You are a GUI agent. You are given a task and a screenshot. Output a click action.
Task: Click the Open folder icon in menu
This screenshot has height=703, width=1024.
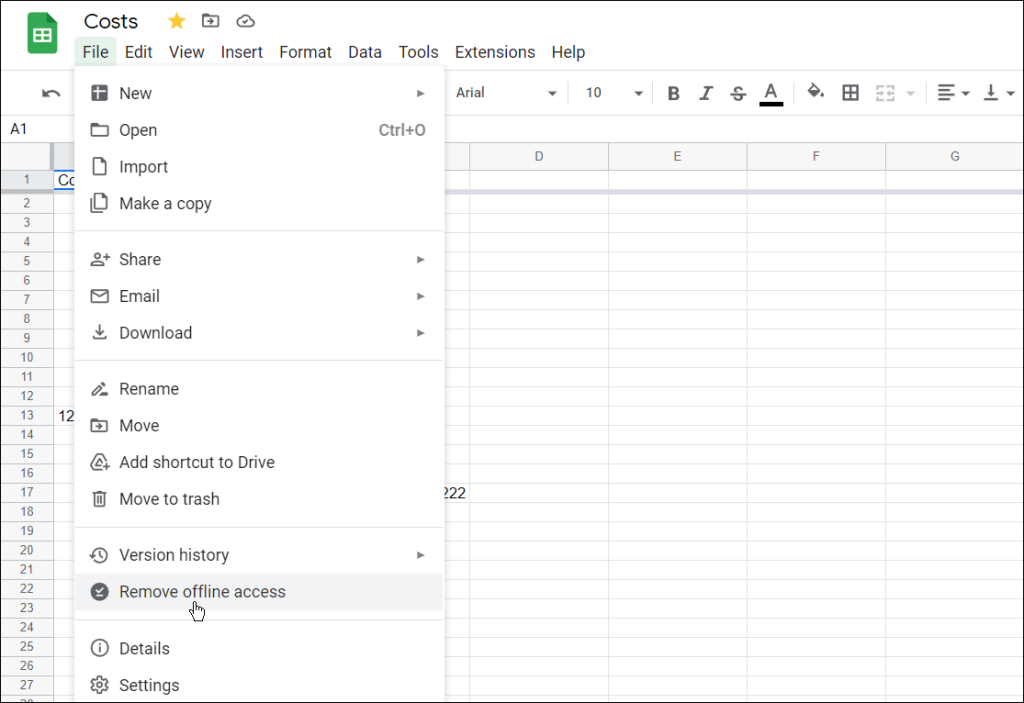99,129
